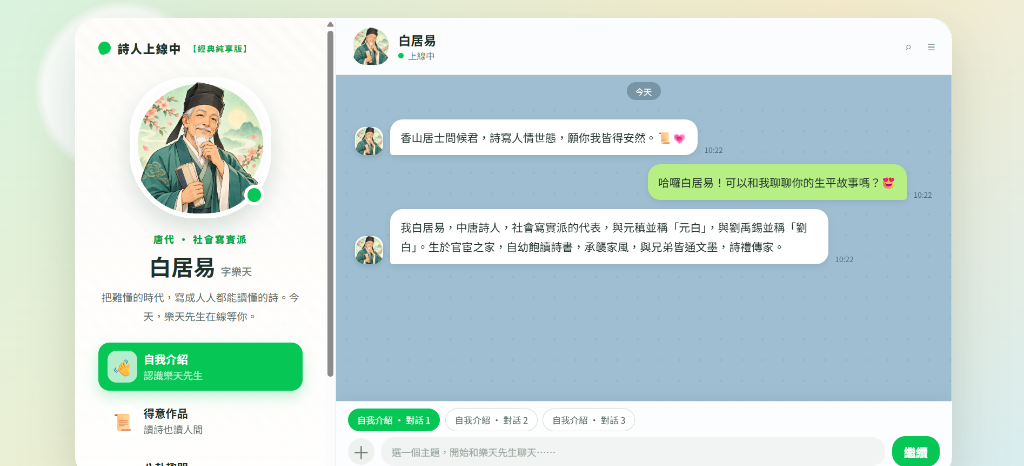Click the large 白居易 portrait in sidebar
The width and height of the screenshot is (1024, 466).
200,148
